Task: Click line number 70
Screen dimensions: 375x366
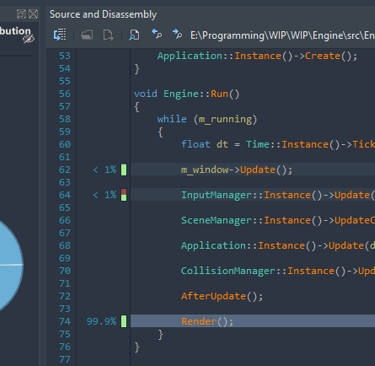Action: coord(65,271)
